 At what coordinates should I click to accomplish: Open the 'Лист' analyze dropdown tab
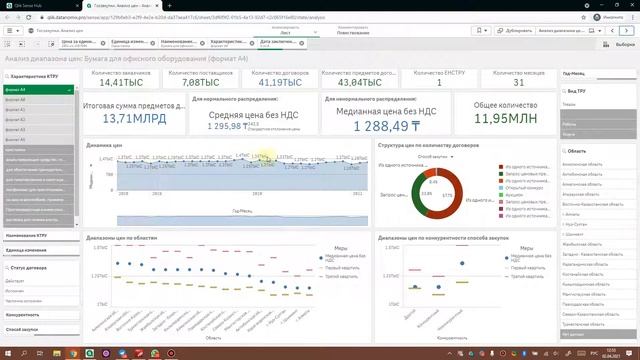click(286, 31)
